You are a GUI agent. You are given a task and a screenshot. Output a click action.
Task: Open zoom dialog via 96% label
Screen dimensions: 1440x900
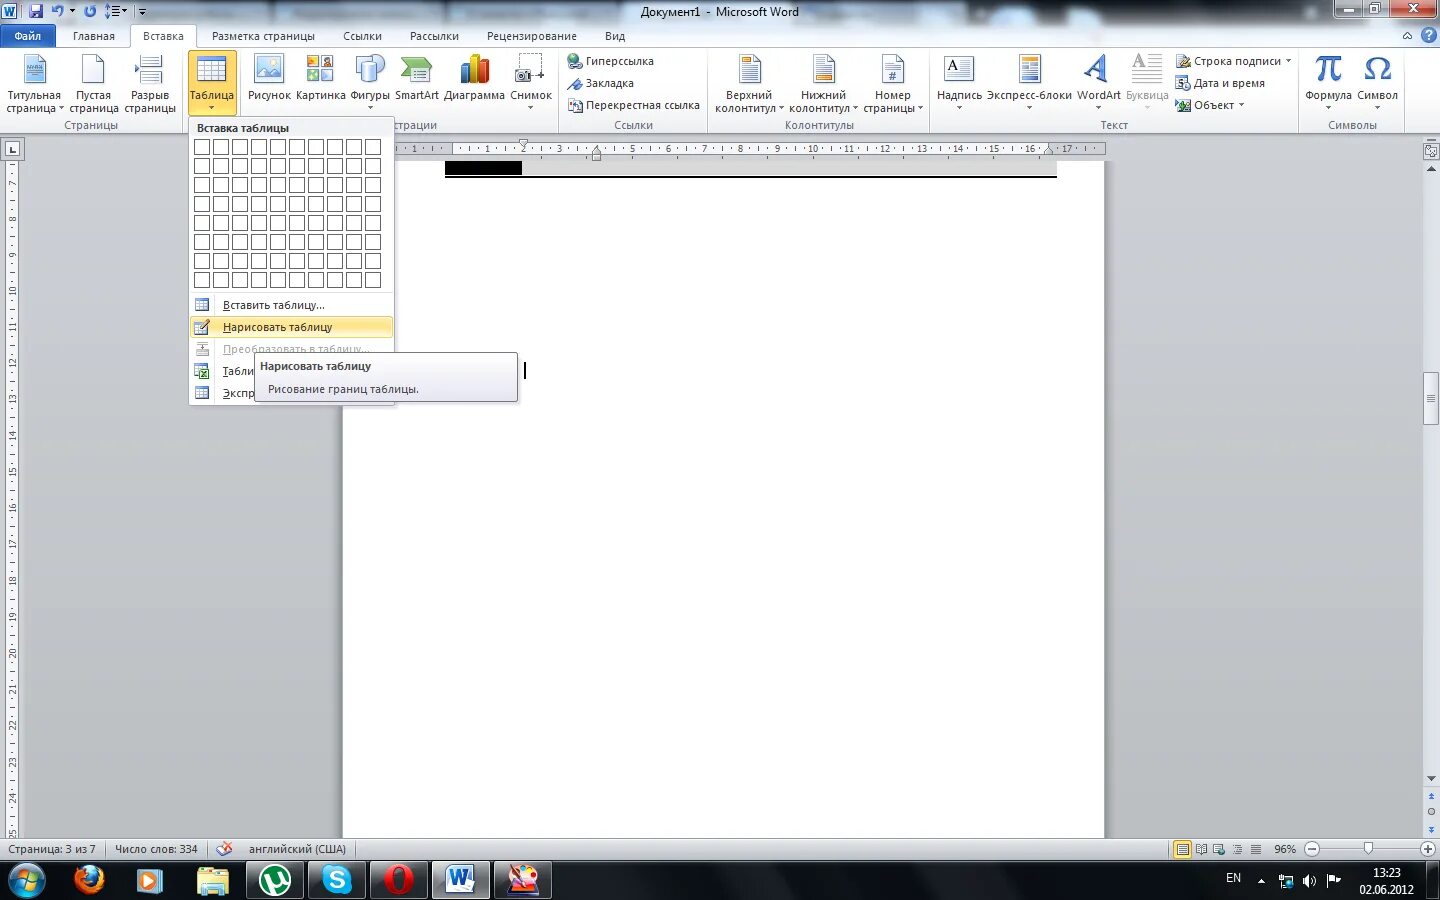point(1285,849)
